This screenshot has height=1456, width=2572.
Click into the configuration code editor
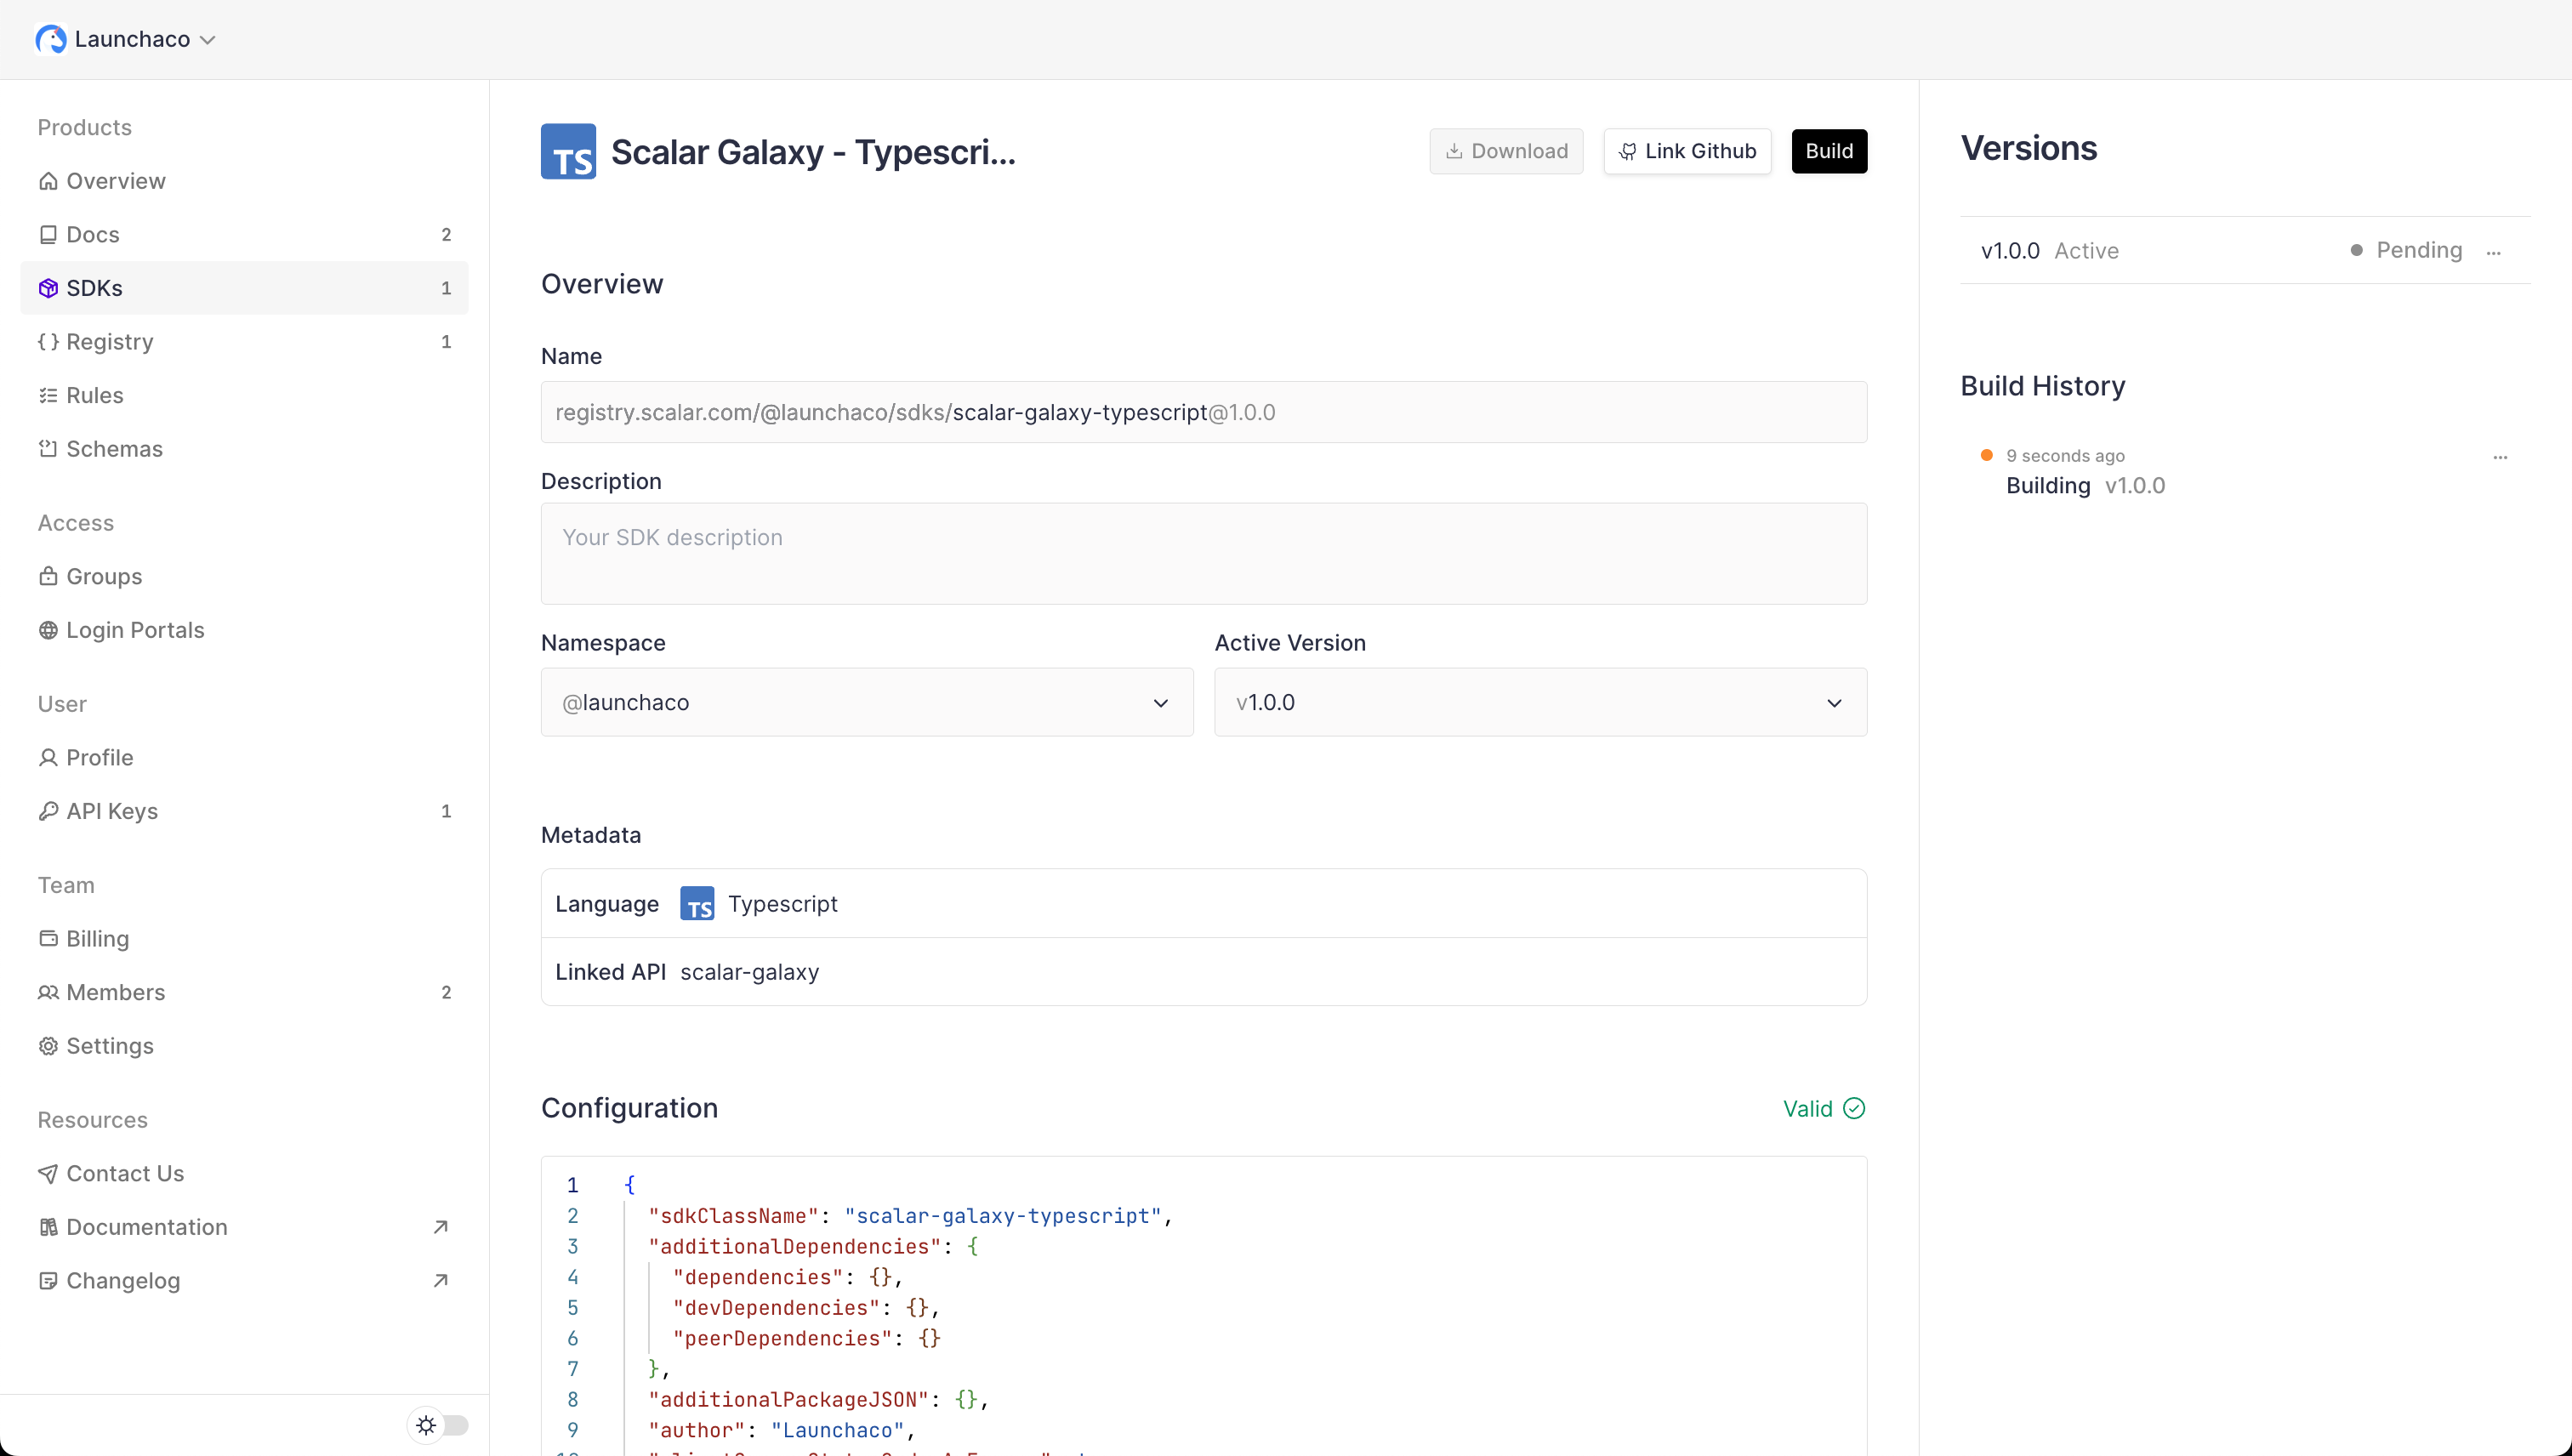point(1204,1305)
